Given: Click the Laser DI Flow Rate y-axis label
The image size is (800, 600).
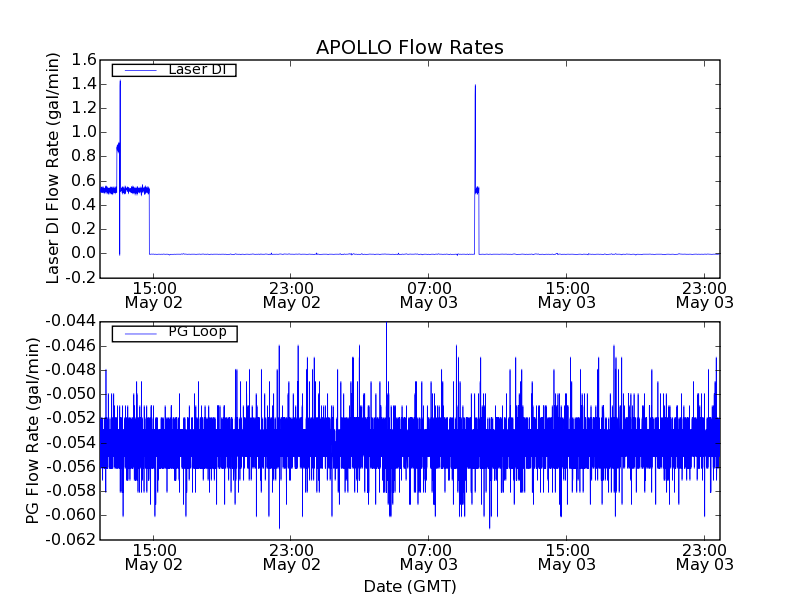Looking at the screenshot, I should point(54,167).
